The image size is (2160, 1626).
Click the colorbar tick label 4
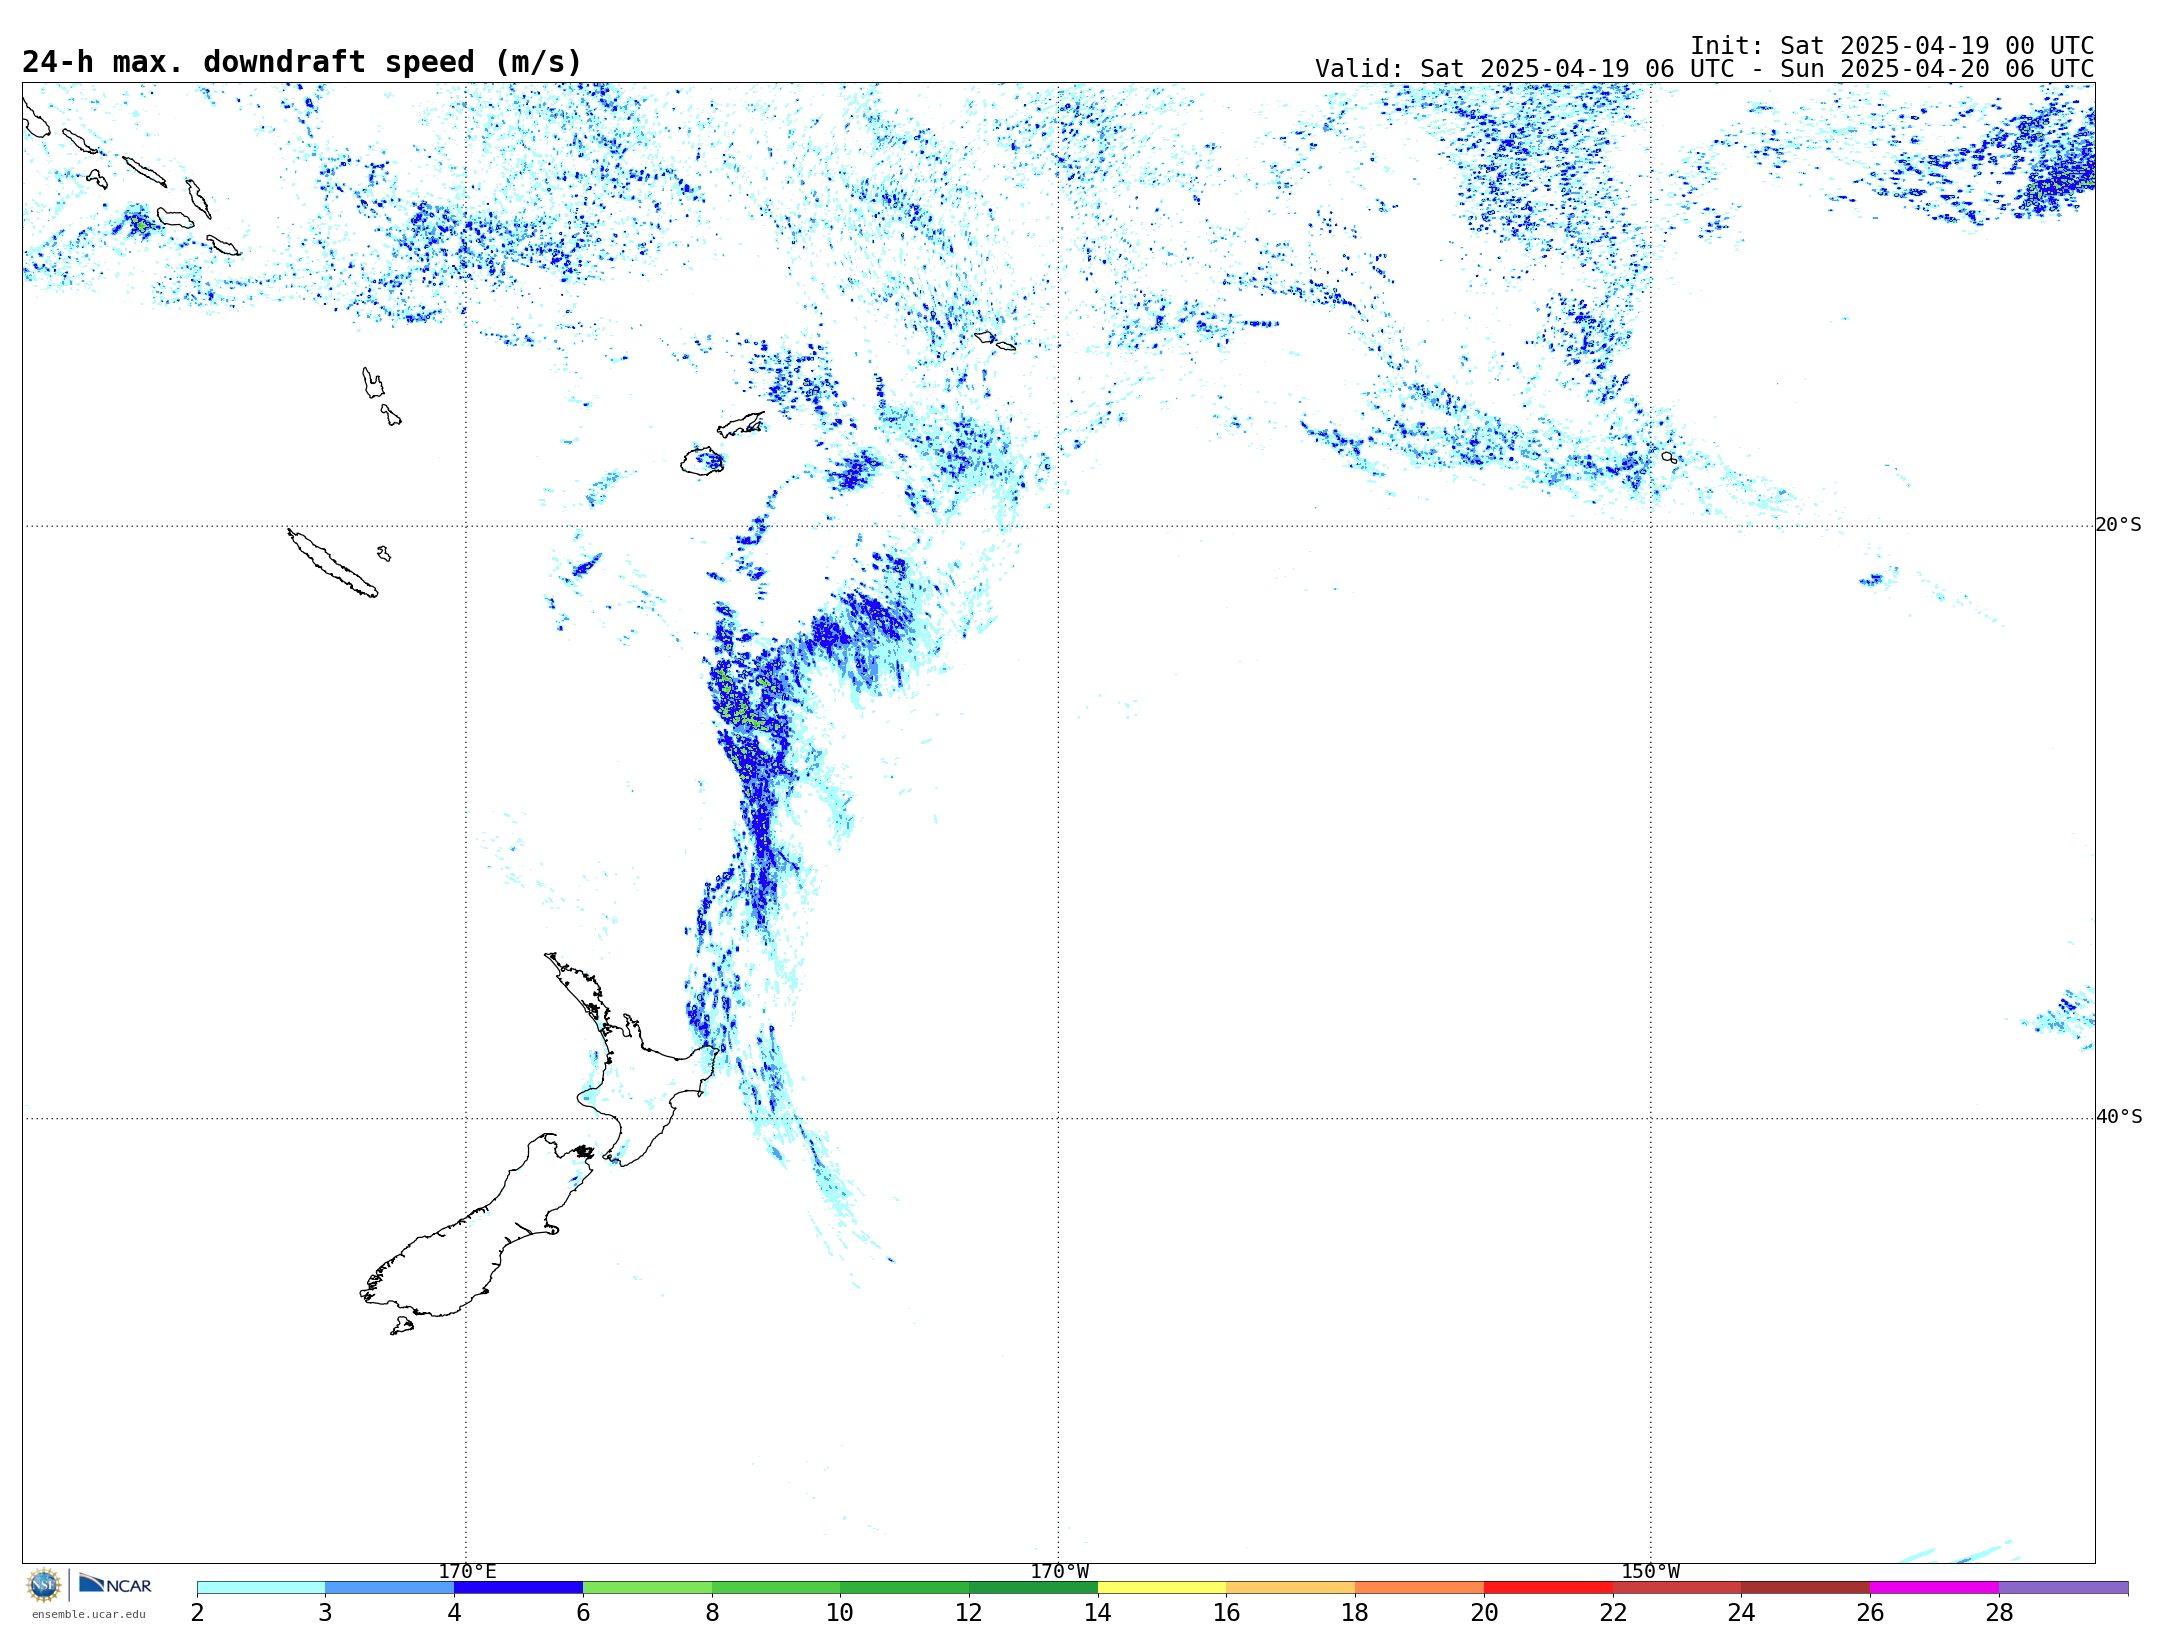[x=454, y=1612]
